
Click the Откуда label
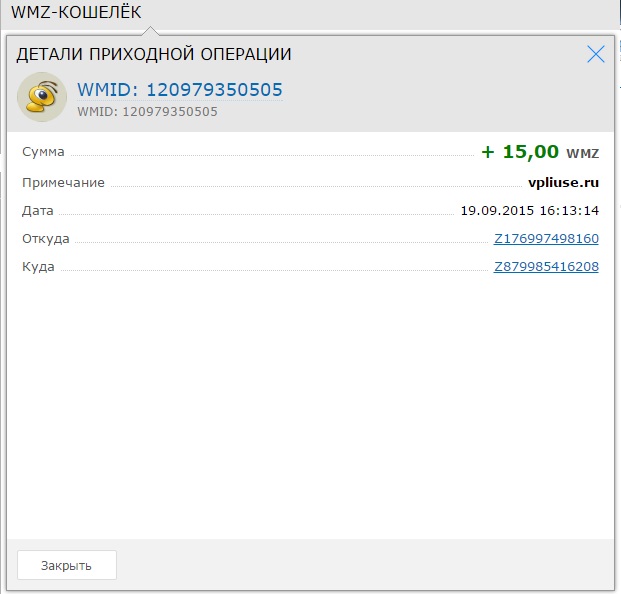pos(46,239)
